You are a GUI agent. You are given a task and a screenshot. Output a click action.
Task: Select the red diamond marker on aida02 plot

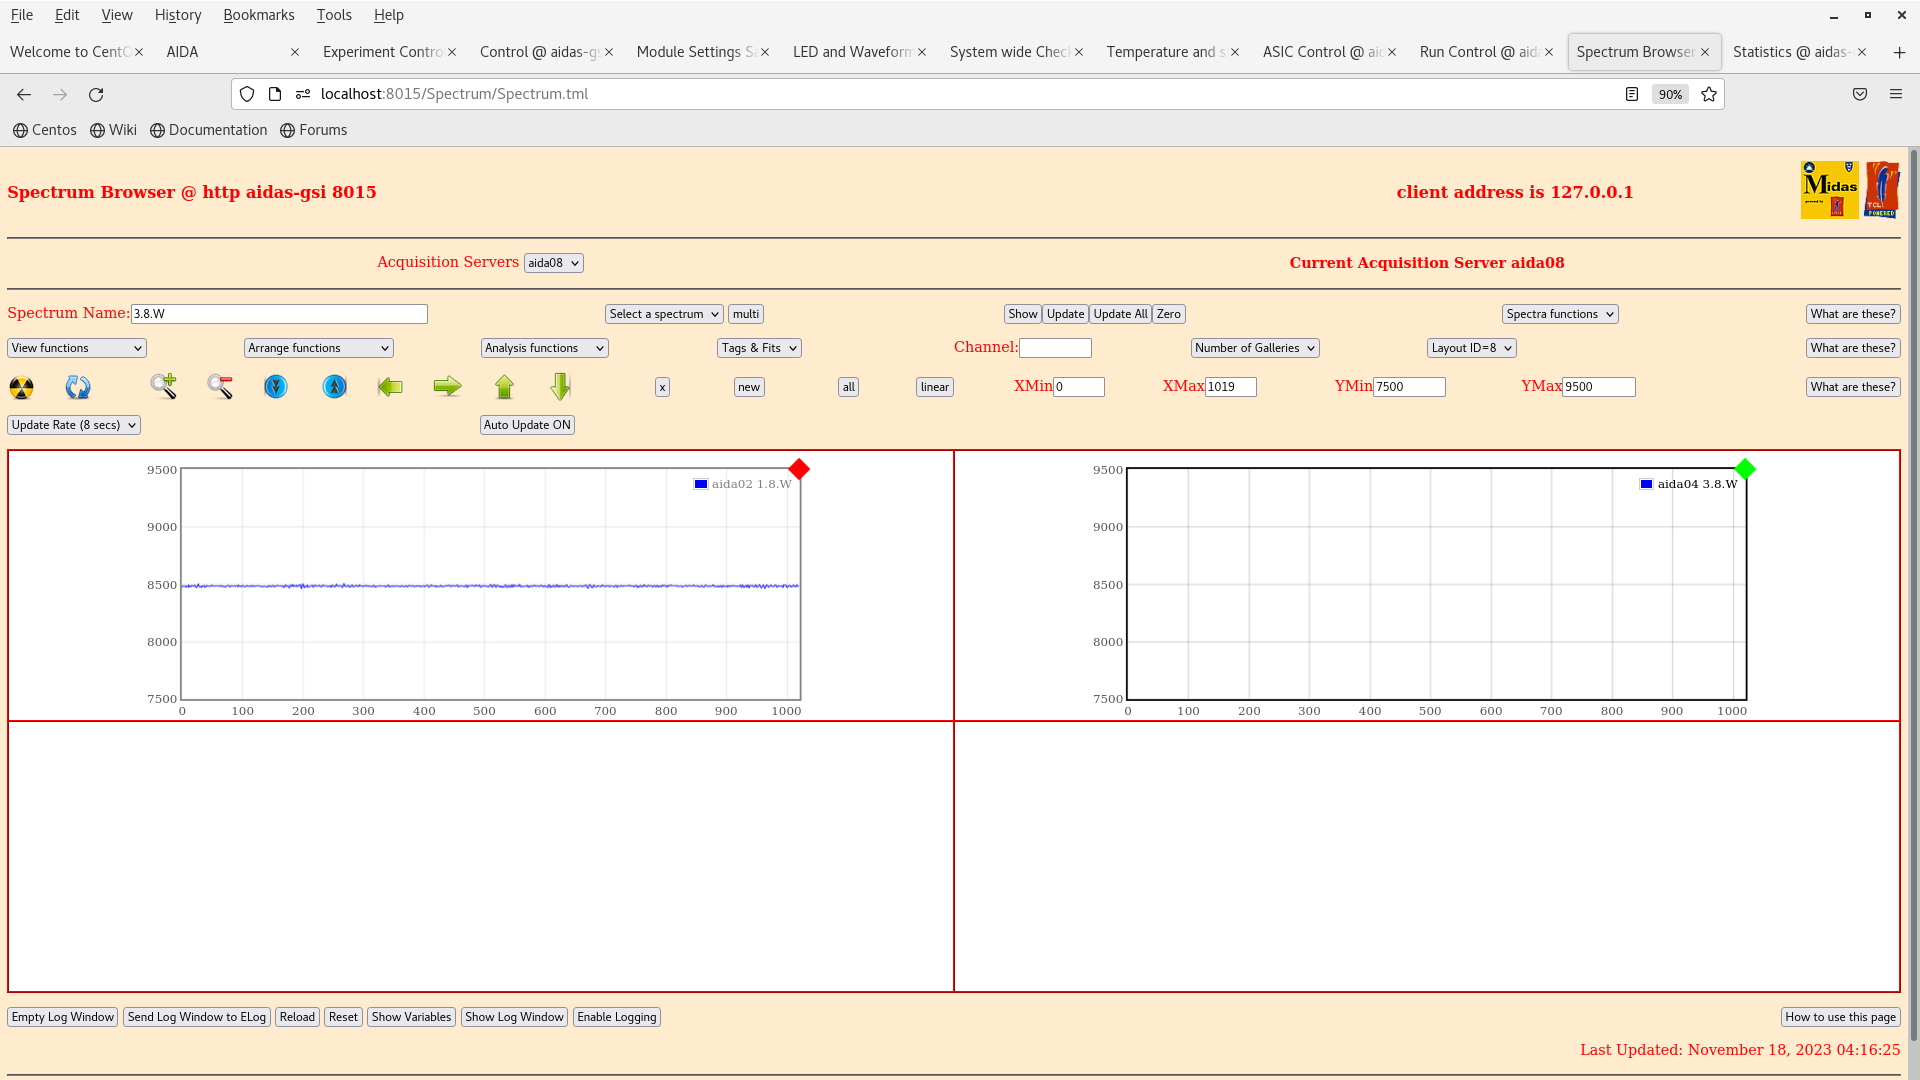[799, 469]
